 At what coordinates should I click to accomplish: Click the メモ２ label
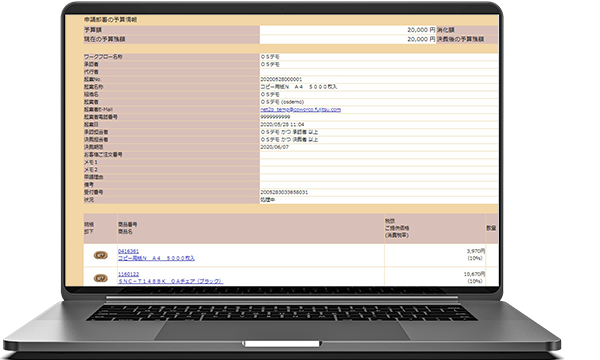click(x=91, y=169)
